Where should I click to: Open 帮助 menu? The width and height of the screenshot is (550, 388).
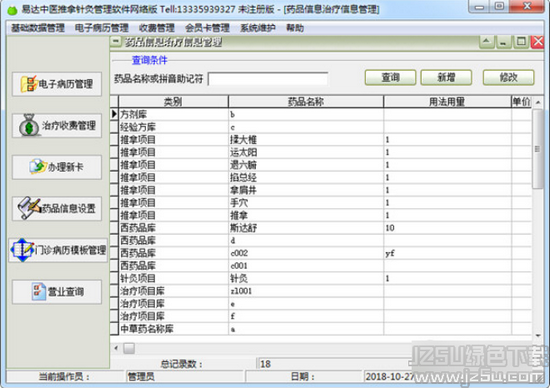tap(295, 28)
